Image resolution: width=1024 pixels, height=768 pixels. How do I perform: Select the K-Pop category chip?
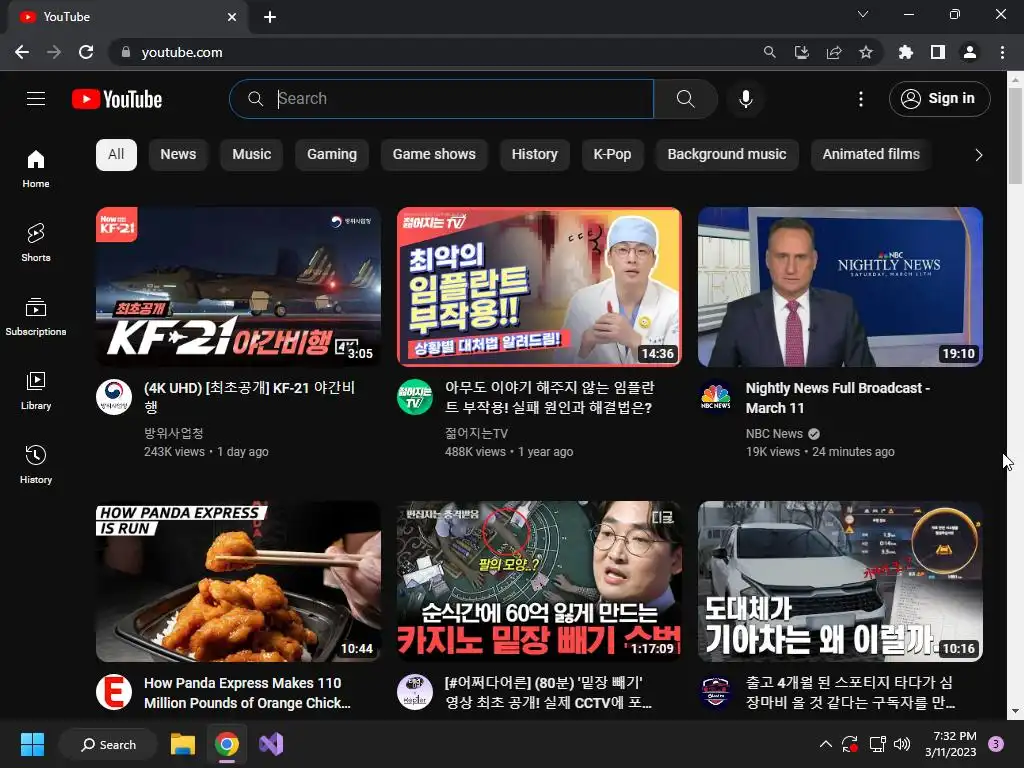pos(612,155)
